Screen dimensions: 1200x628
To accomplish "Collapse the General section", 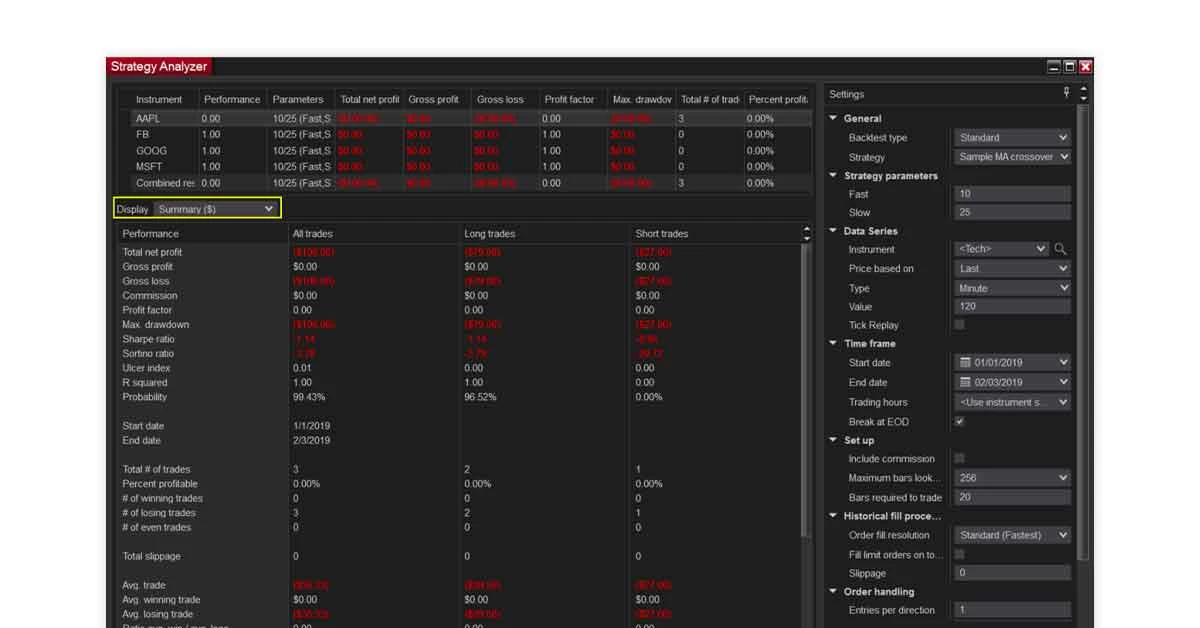I will [832, 118].
